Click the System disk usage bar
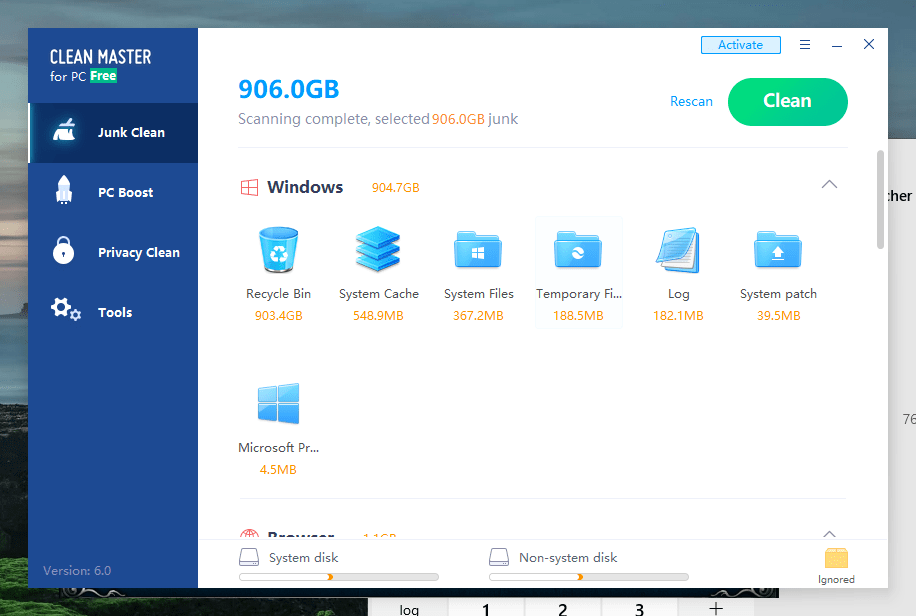The image size is (916, 616). (338, 577)
